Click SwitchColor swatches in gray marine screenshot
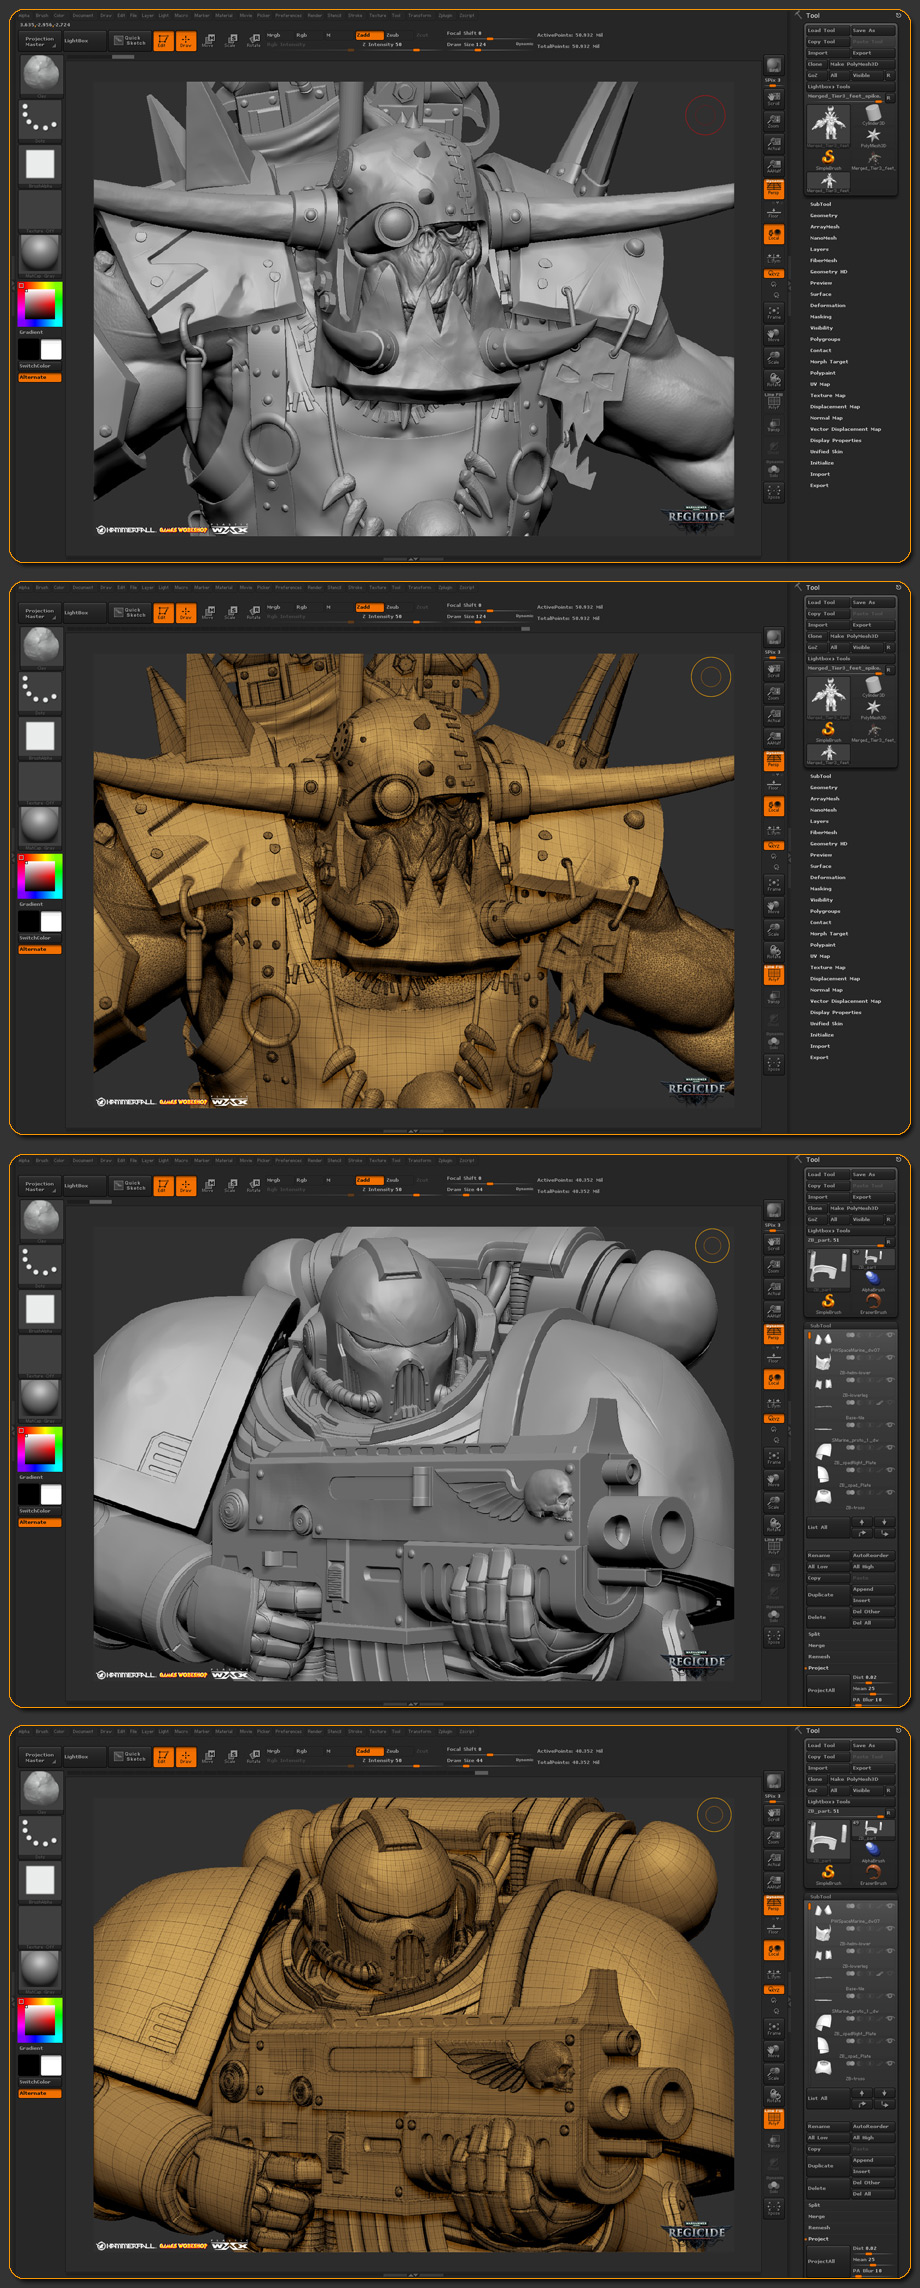Image resolution: width=920 pixels, height=2288 pixels. (x=40, y=1494)
